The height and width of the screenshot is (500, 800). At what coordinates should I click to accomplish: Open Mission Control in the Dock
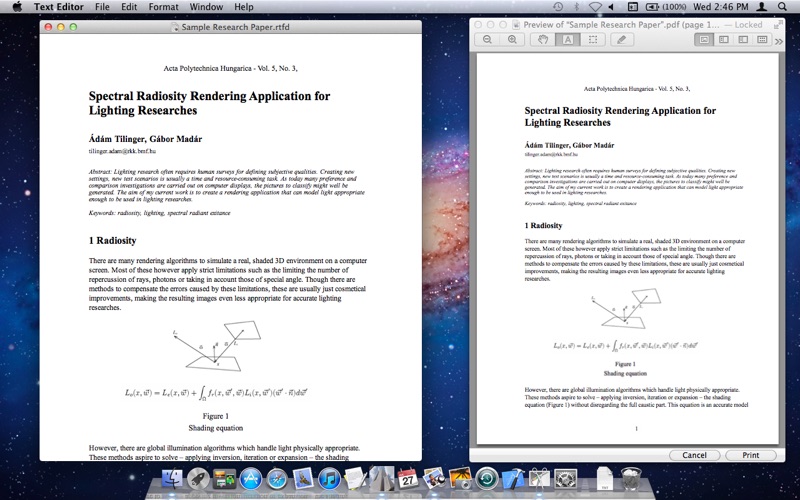224,479
